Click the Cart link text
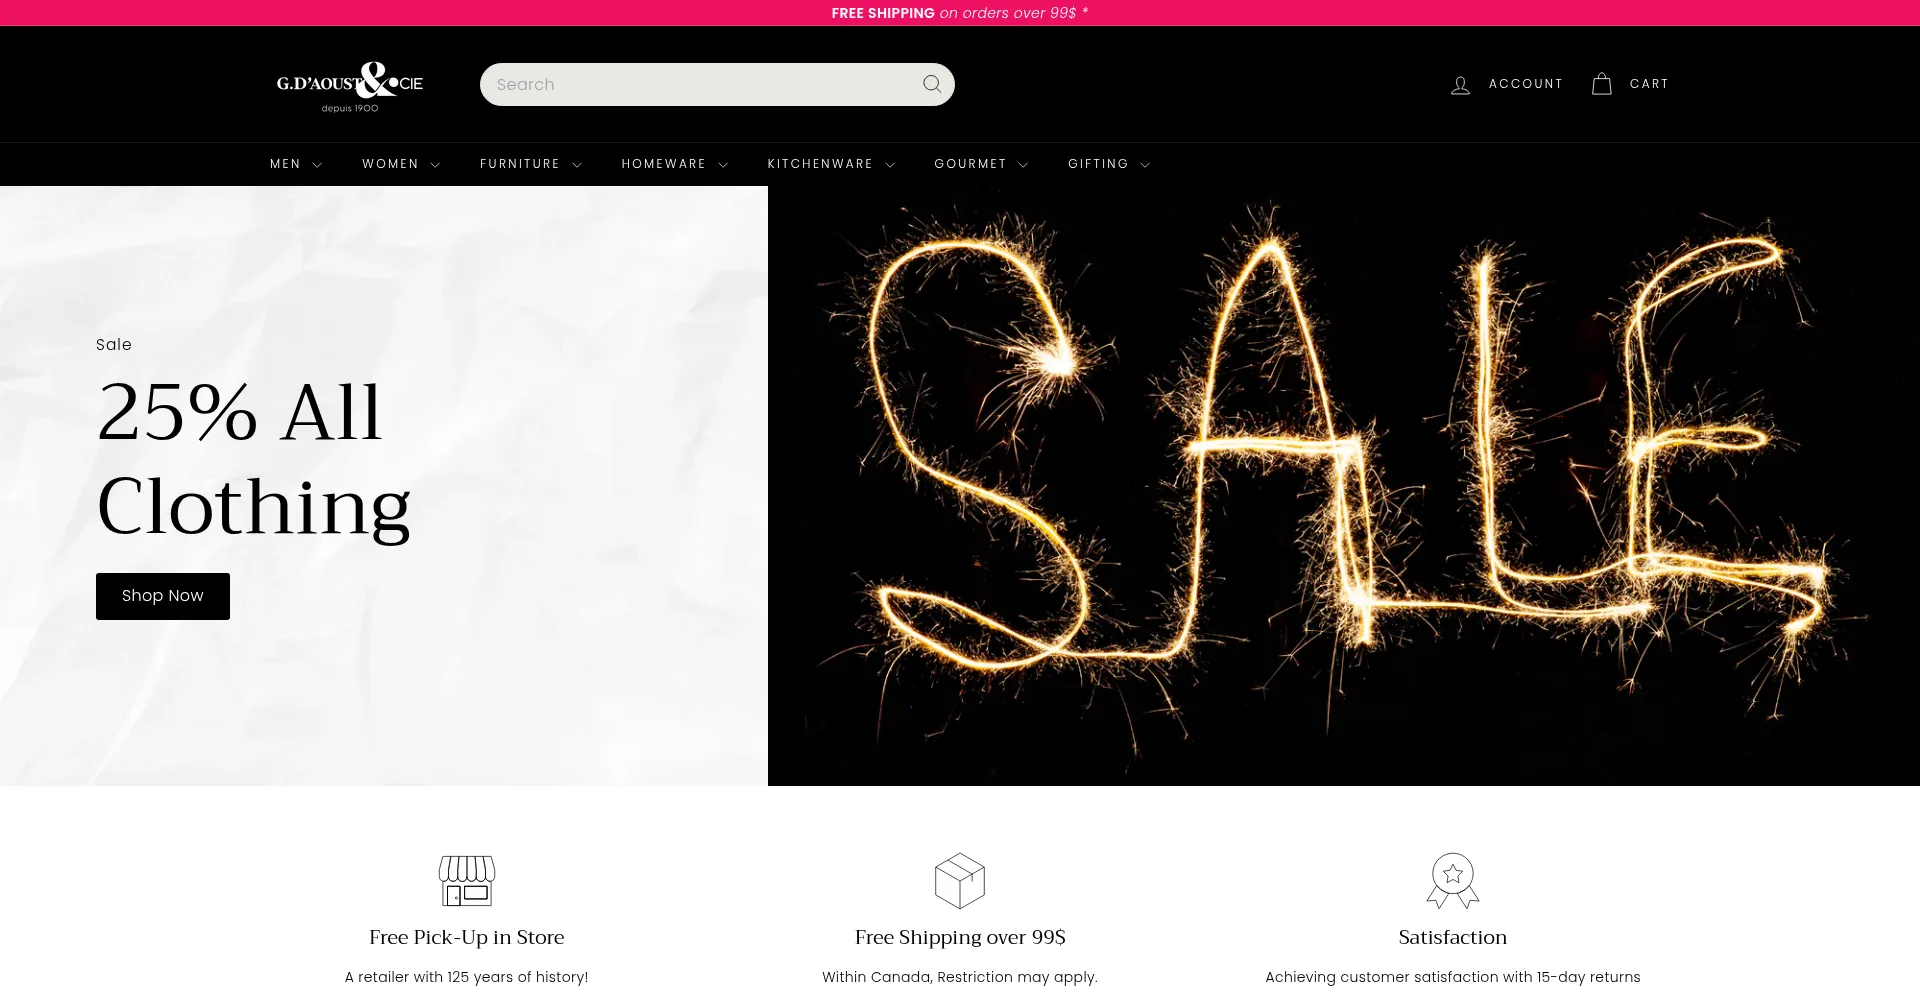This screenshot has width=1920, height=993. 1649,84
